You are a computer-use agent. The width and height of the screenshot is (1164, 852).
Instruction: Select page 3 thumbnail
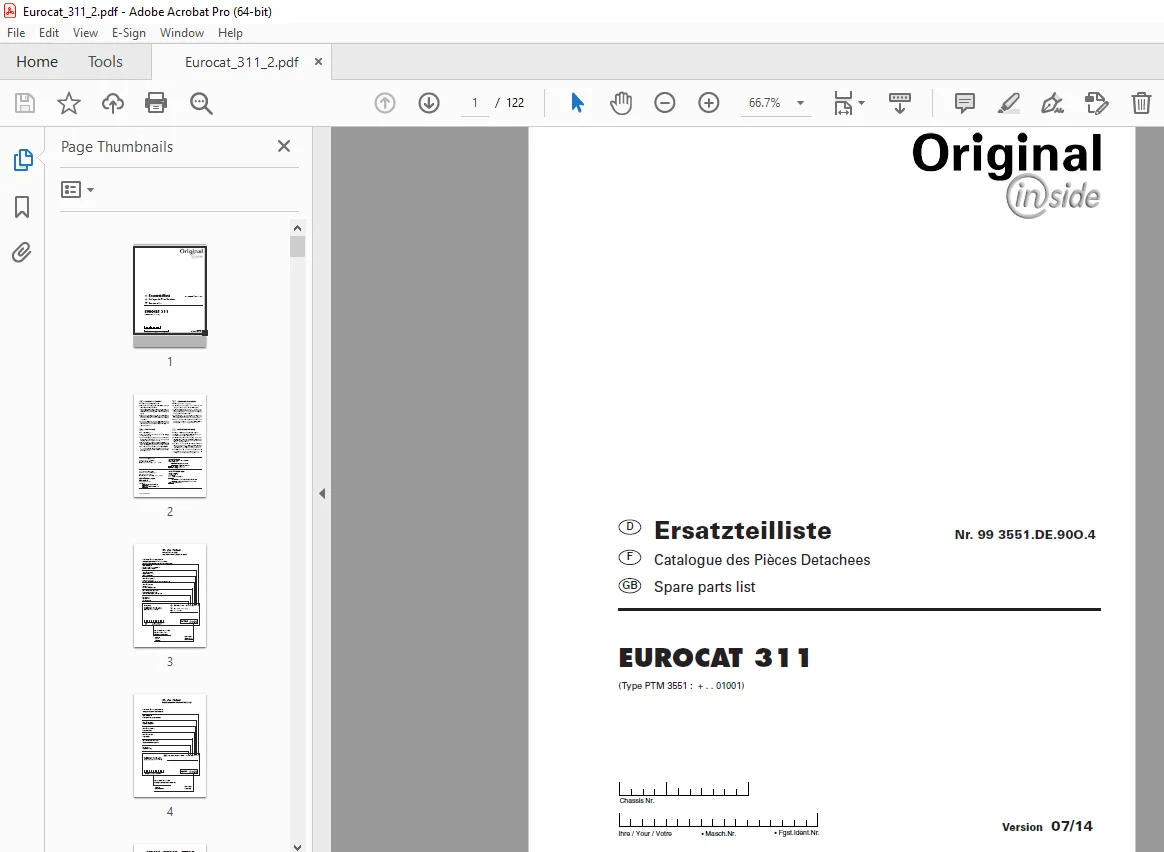pos(170,596)
